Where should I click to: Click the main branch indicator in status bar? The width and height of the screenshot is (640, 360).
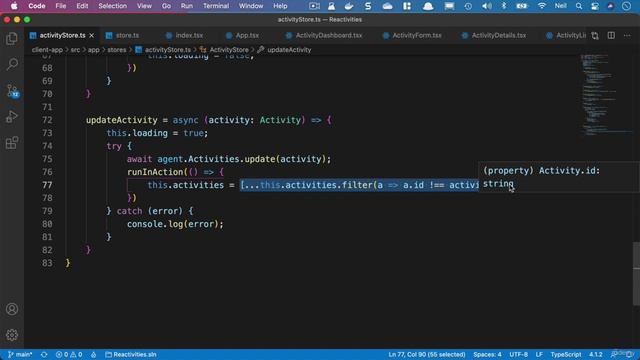tap(20, 354)
